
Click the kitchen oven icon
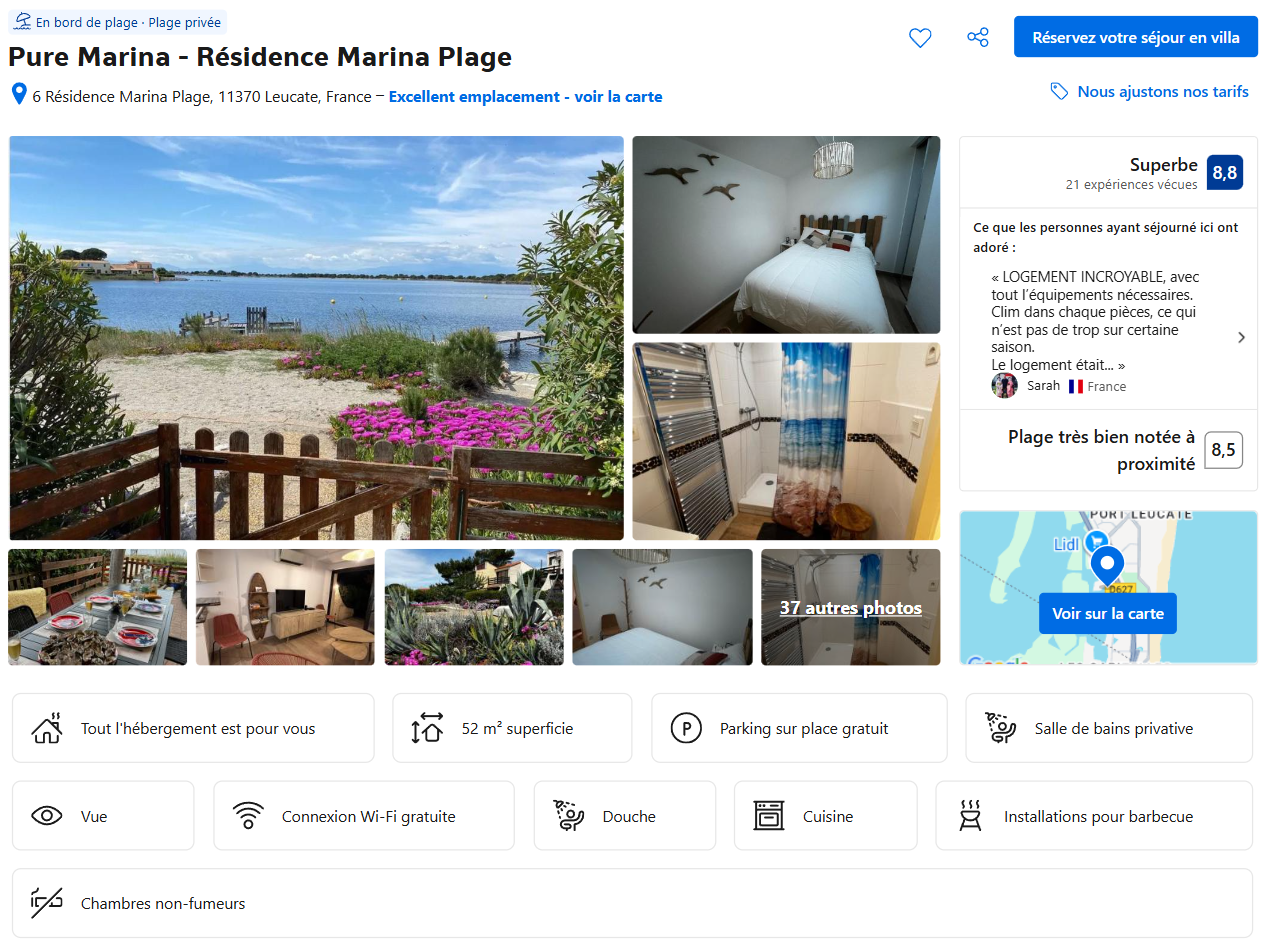pyautogui.click(x=769, y=816)
